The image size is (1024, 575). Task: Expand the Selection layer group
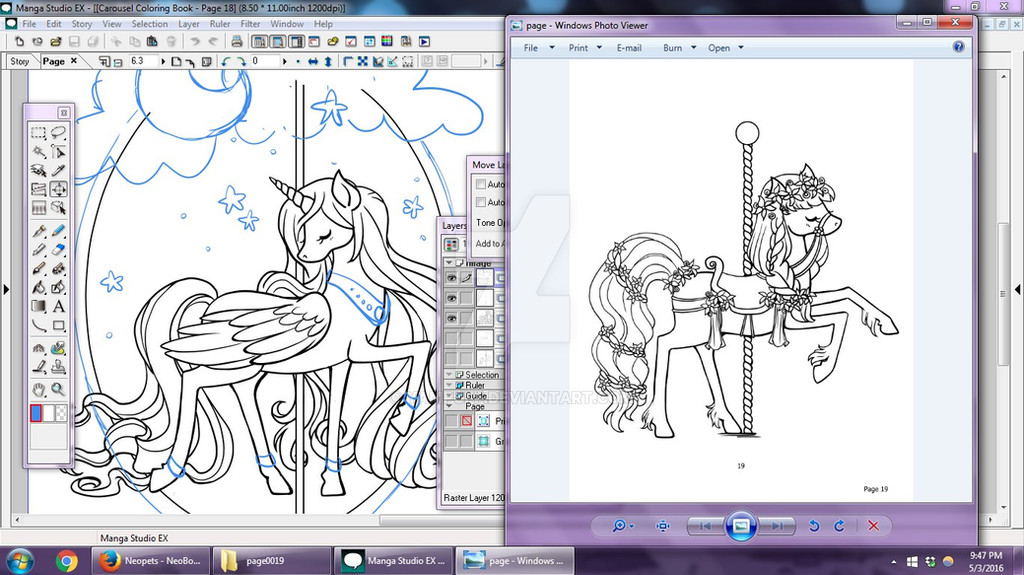click(449, 375)
